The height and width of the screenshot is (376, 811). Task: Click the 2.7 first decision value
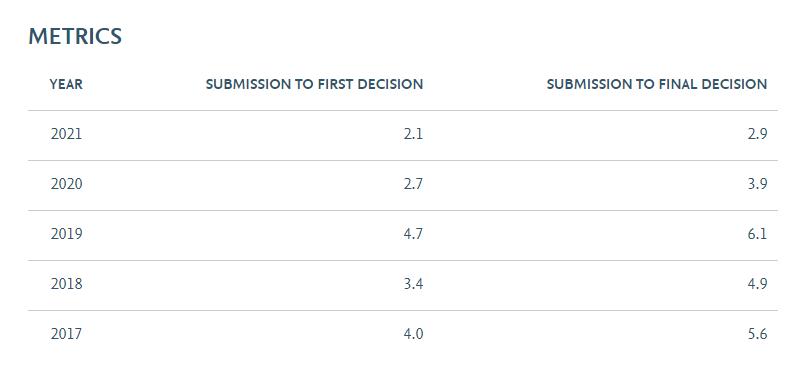(413, 184)
